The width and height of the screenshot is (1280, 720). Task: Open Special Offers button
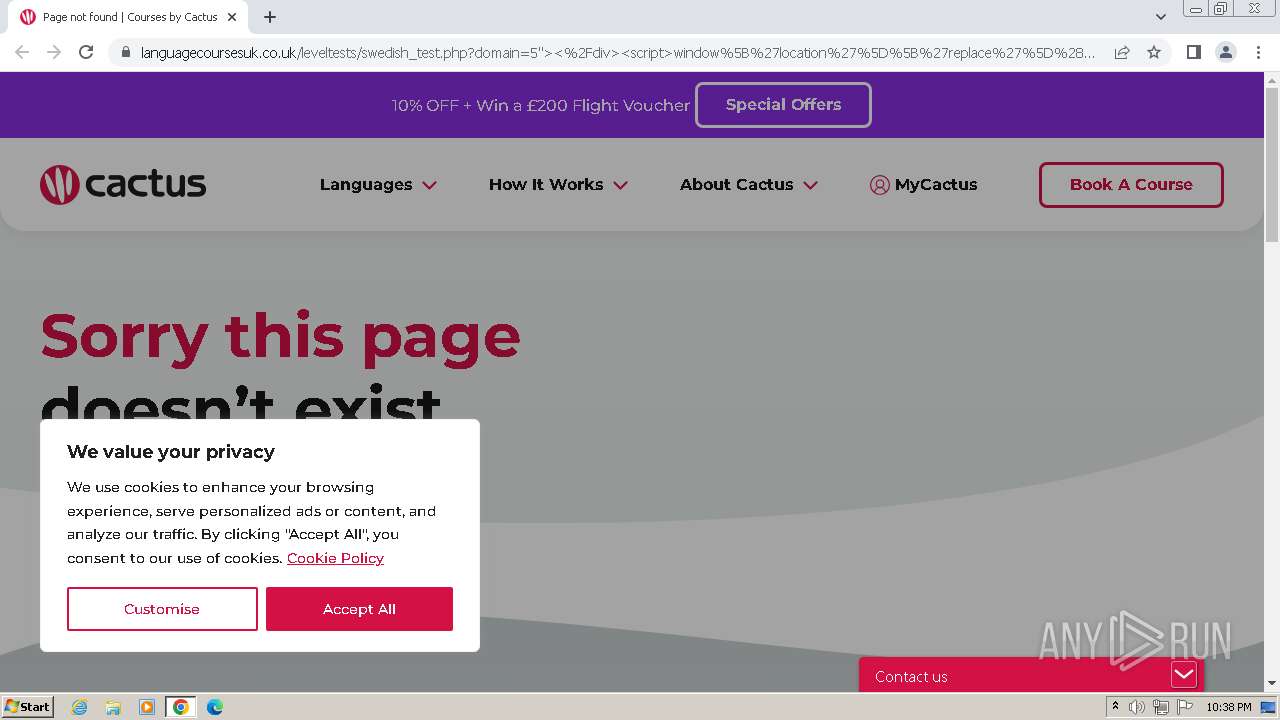tap(783, 105)
